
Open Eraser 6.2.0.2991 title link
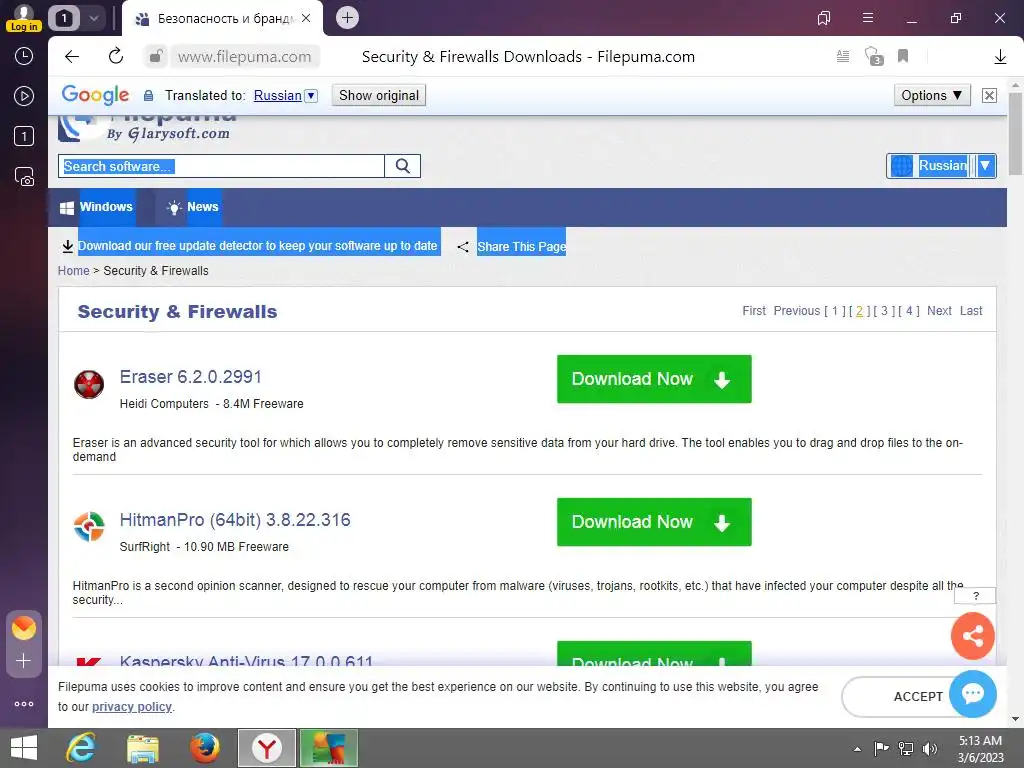coord(191,377)
